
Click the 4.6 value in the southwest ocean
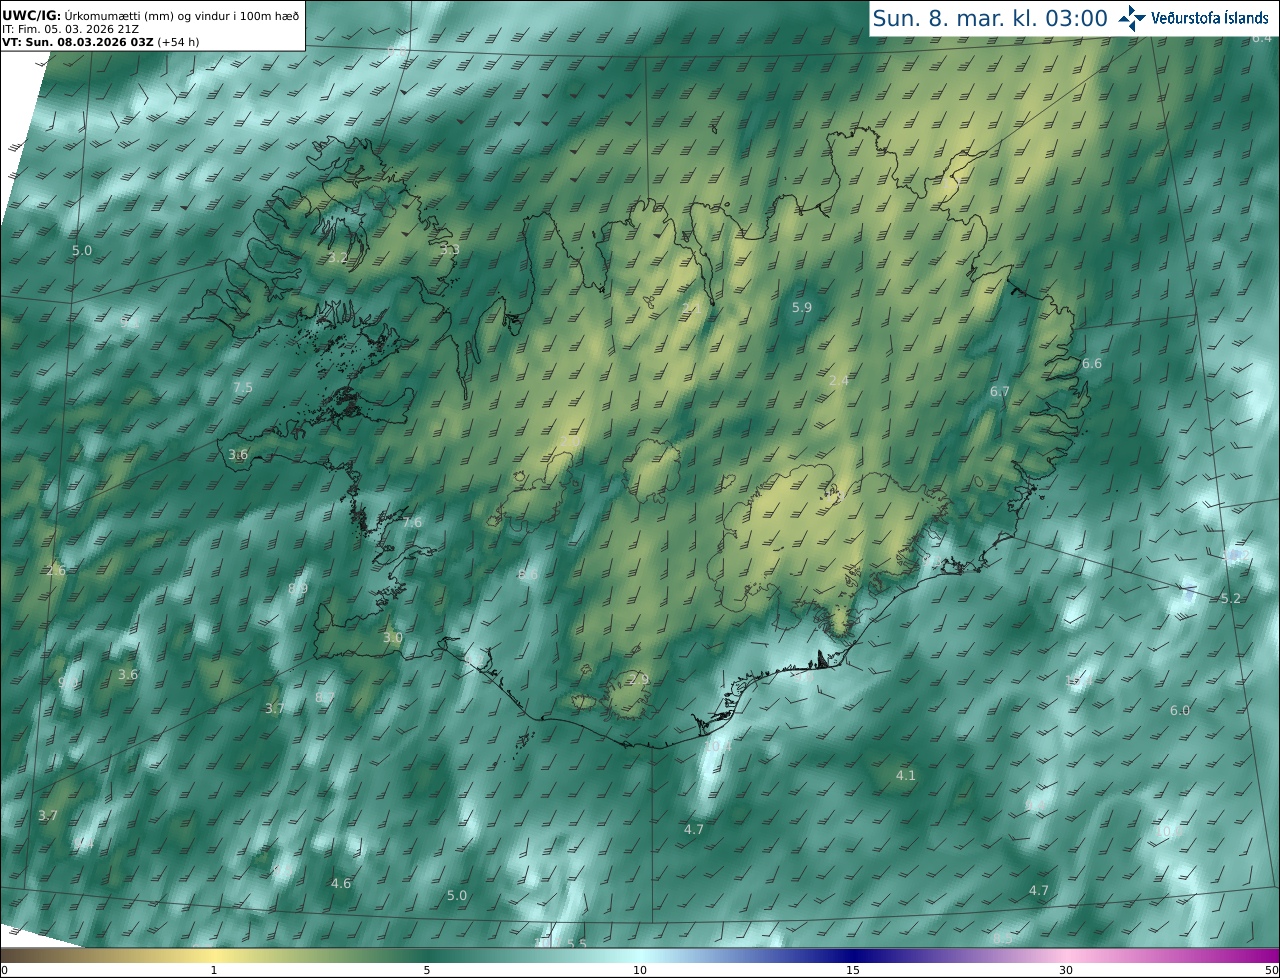[341, 884]
